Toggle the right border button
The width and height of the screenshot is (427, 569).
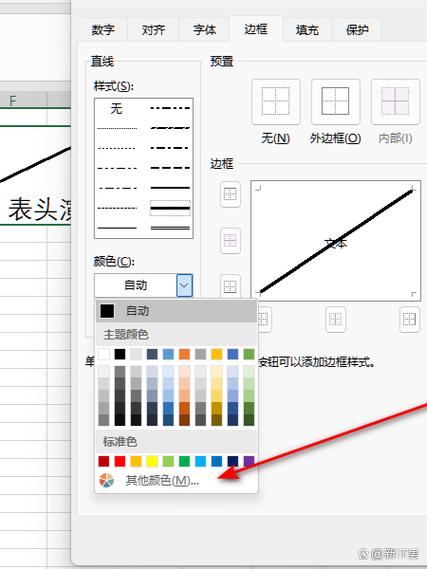tap(409, 319)
